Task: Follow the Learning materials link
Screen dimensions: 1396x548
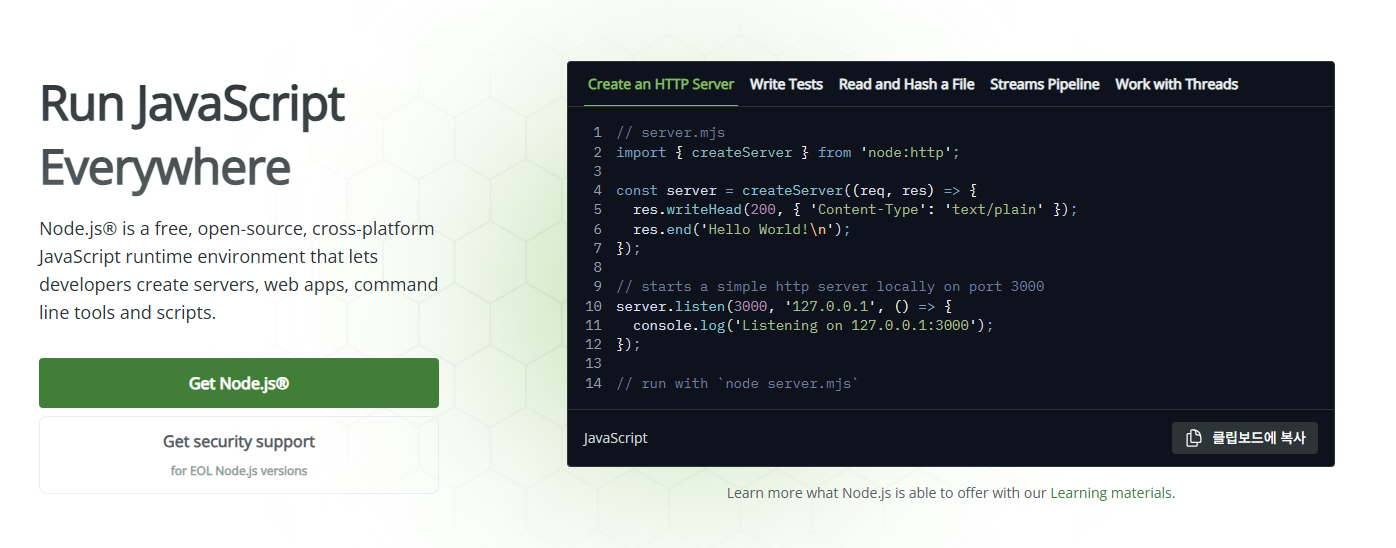Action: pos(1111,493)
